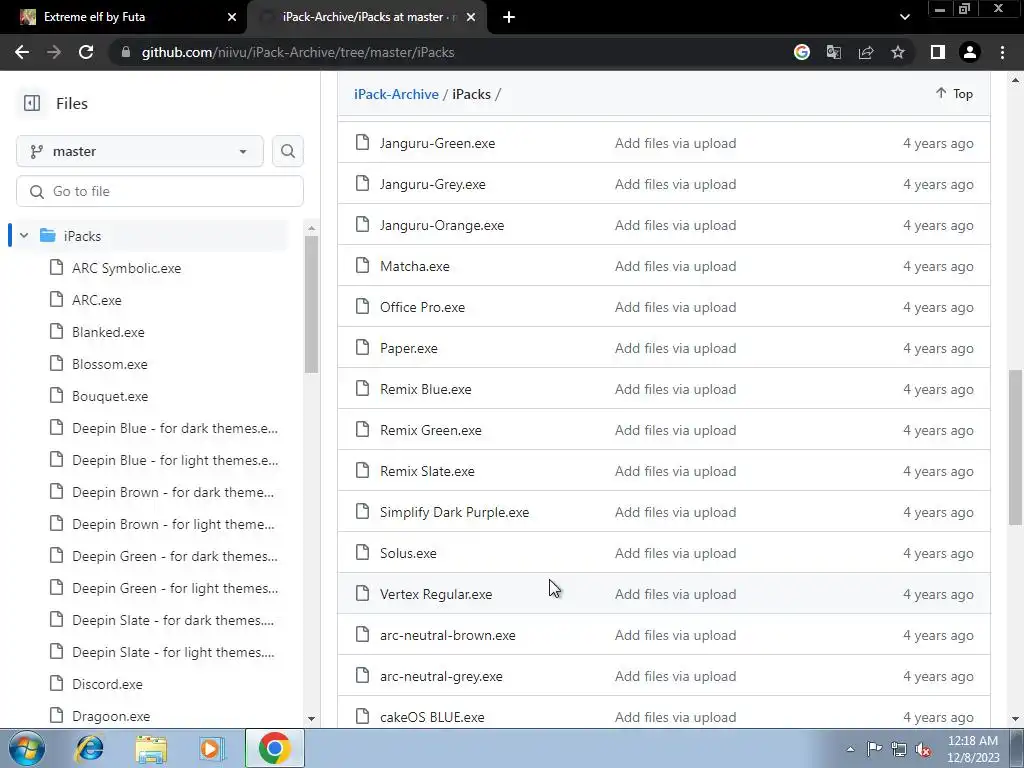Viewport: 1024px width, 768px height.
Task: Select the iPack-Archive/iPacks browser tab
Action: [368, 18]
